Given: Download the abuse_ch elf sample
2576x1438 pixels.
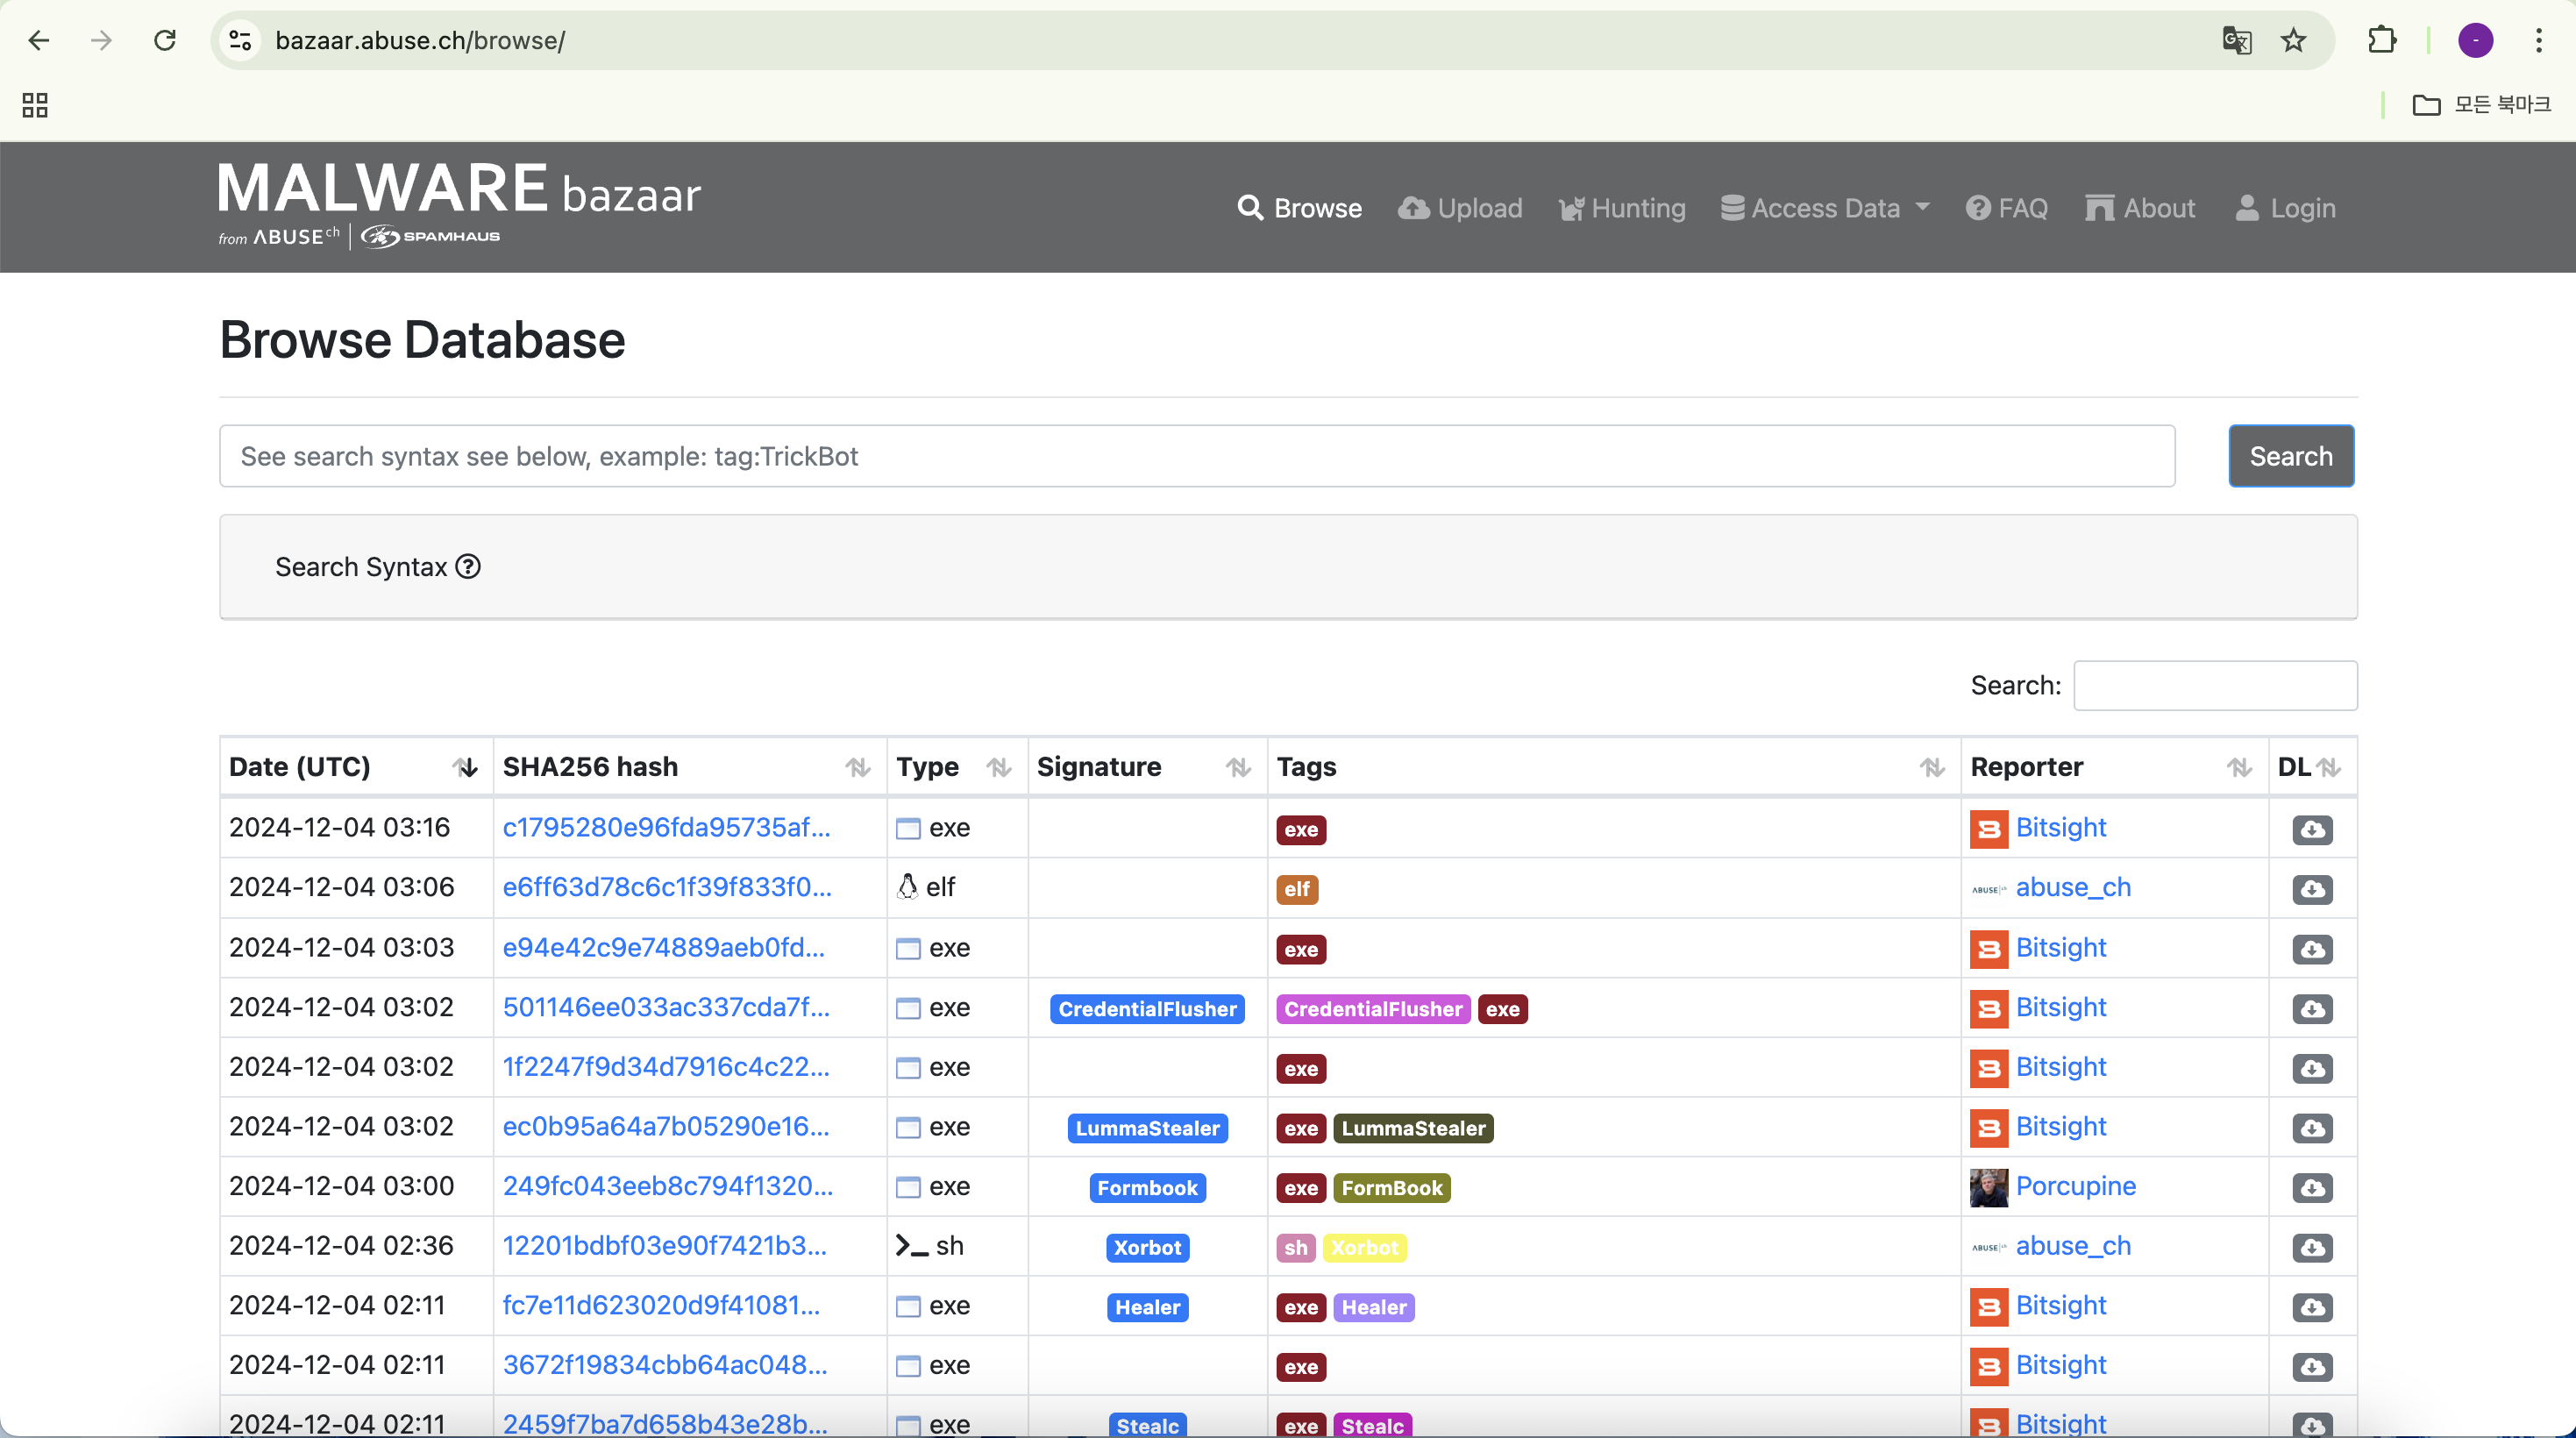Looking at the screenshot, I should click(x=2311, y=889).
